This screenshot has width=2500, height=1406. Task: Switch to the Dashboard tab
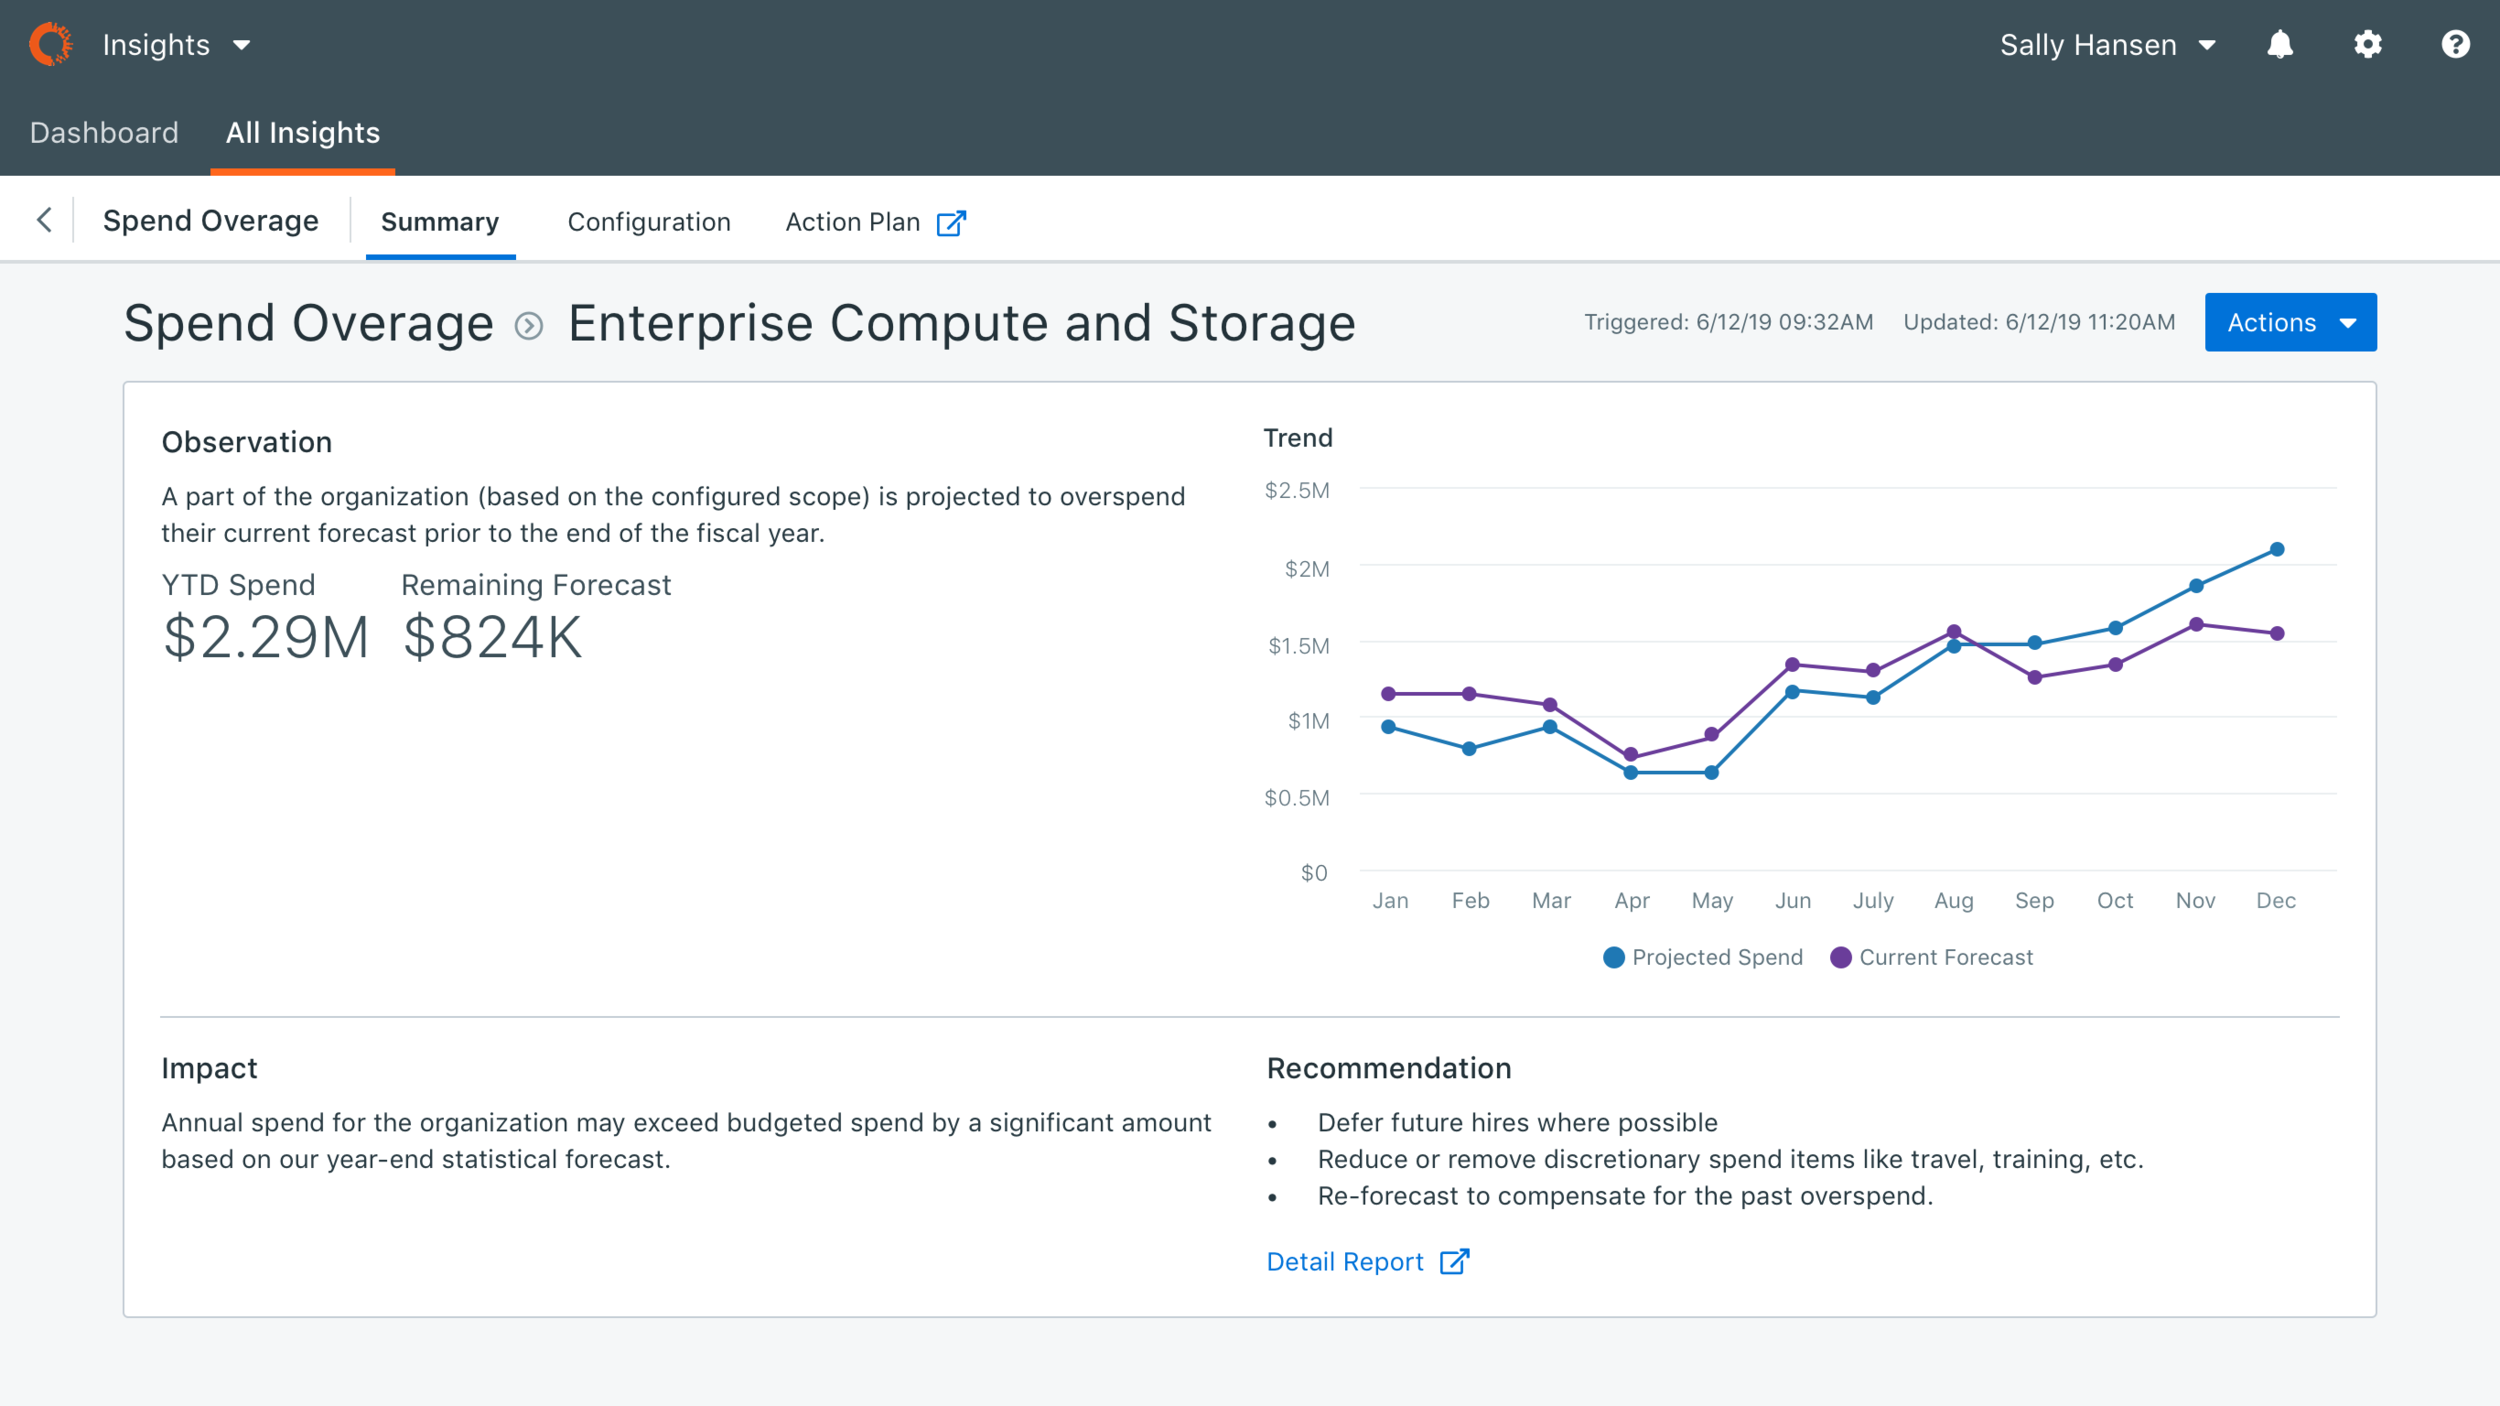(104, 133)
